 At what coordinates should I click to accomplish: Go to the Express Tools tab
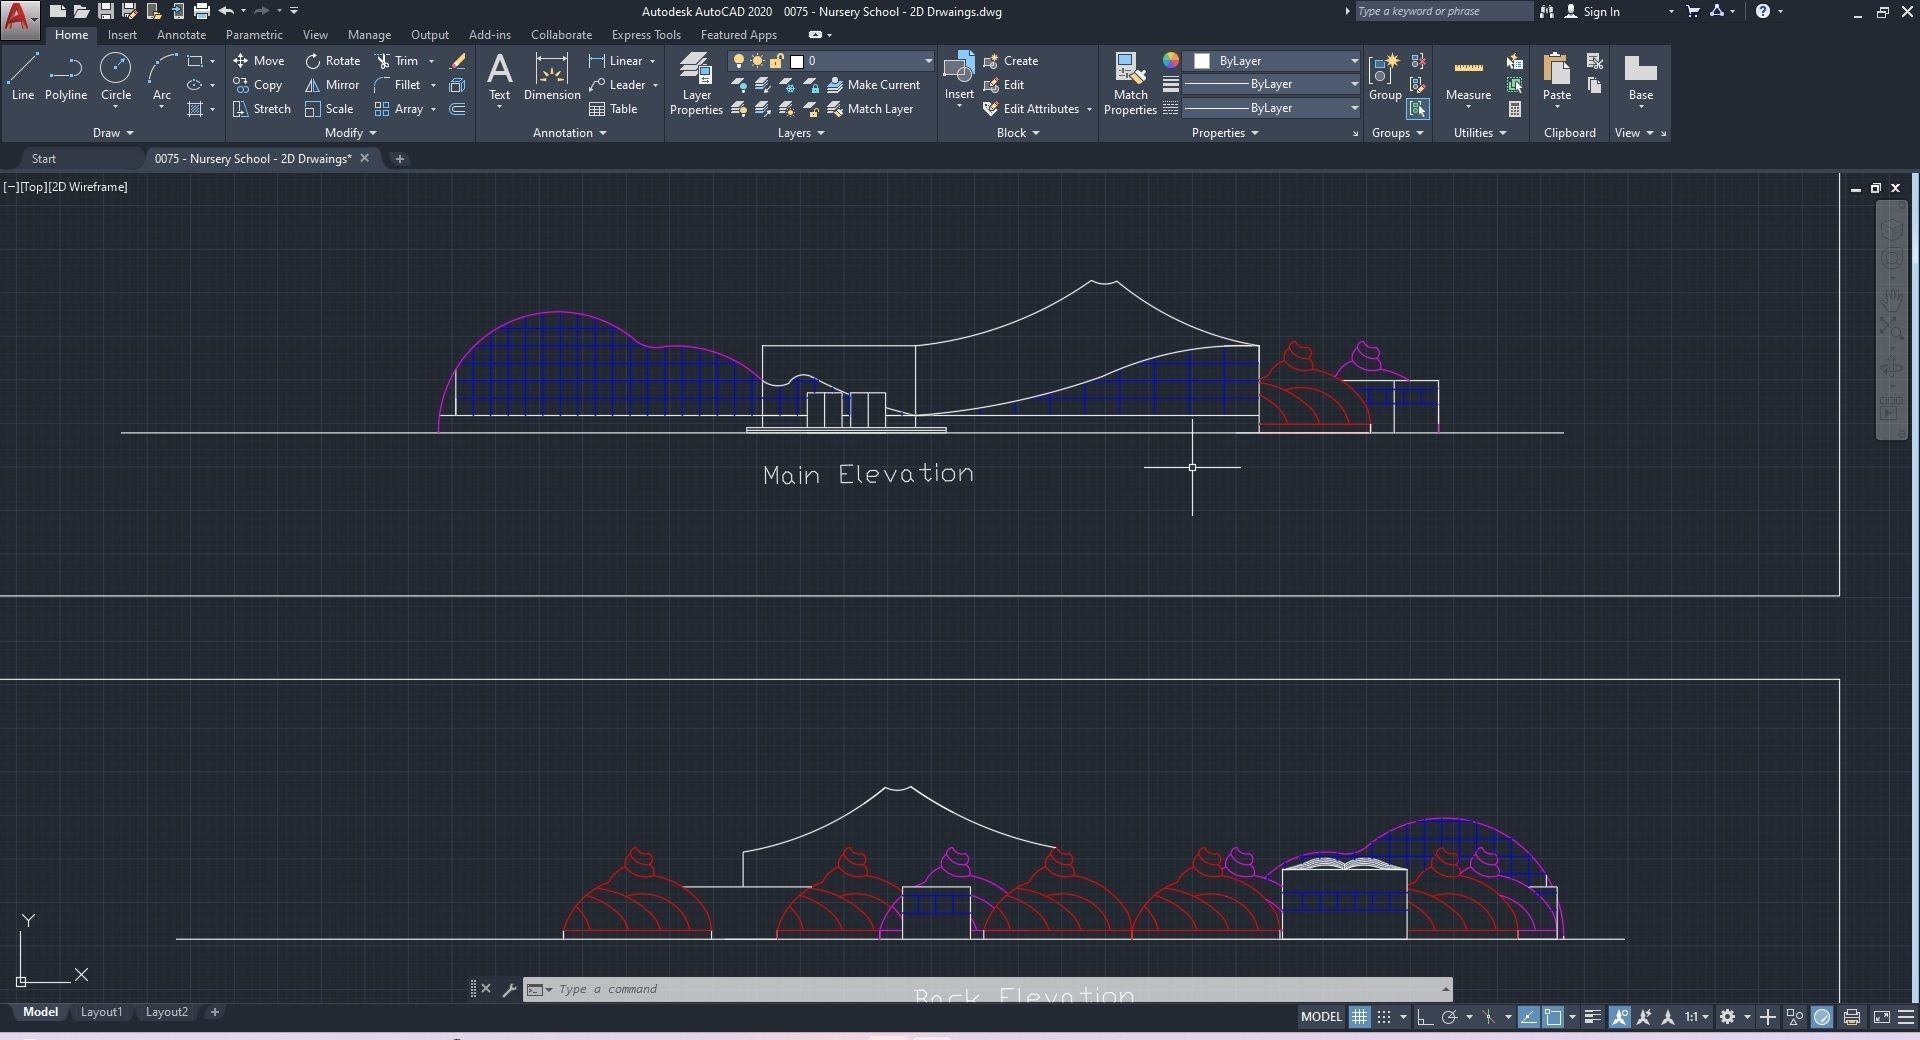click(x=646, y=35)
